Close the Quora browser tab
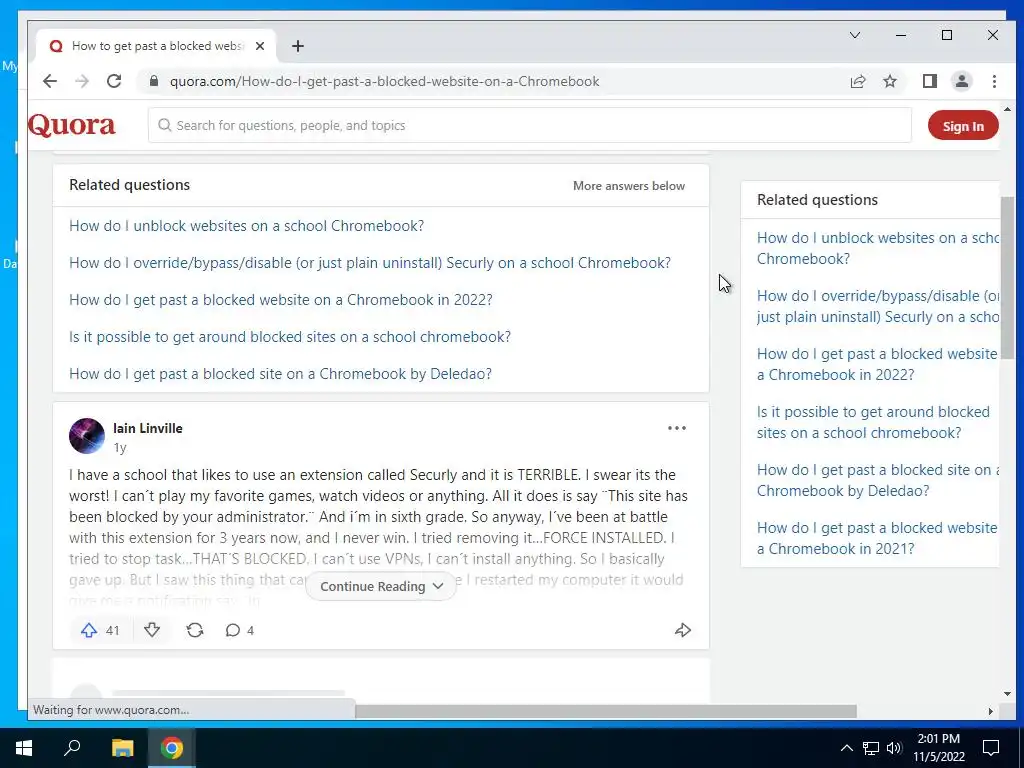 pos(260,46)
